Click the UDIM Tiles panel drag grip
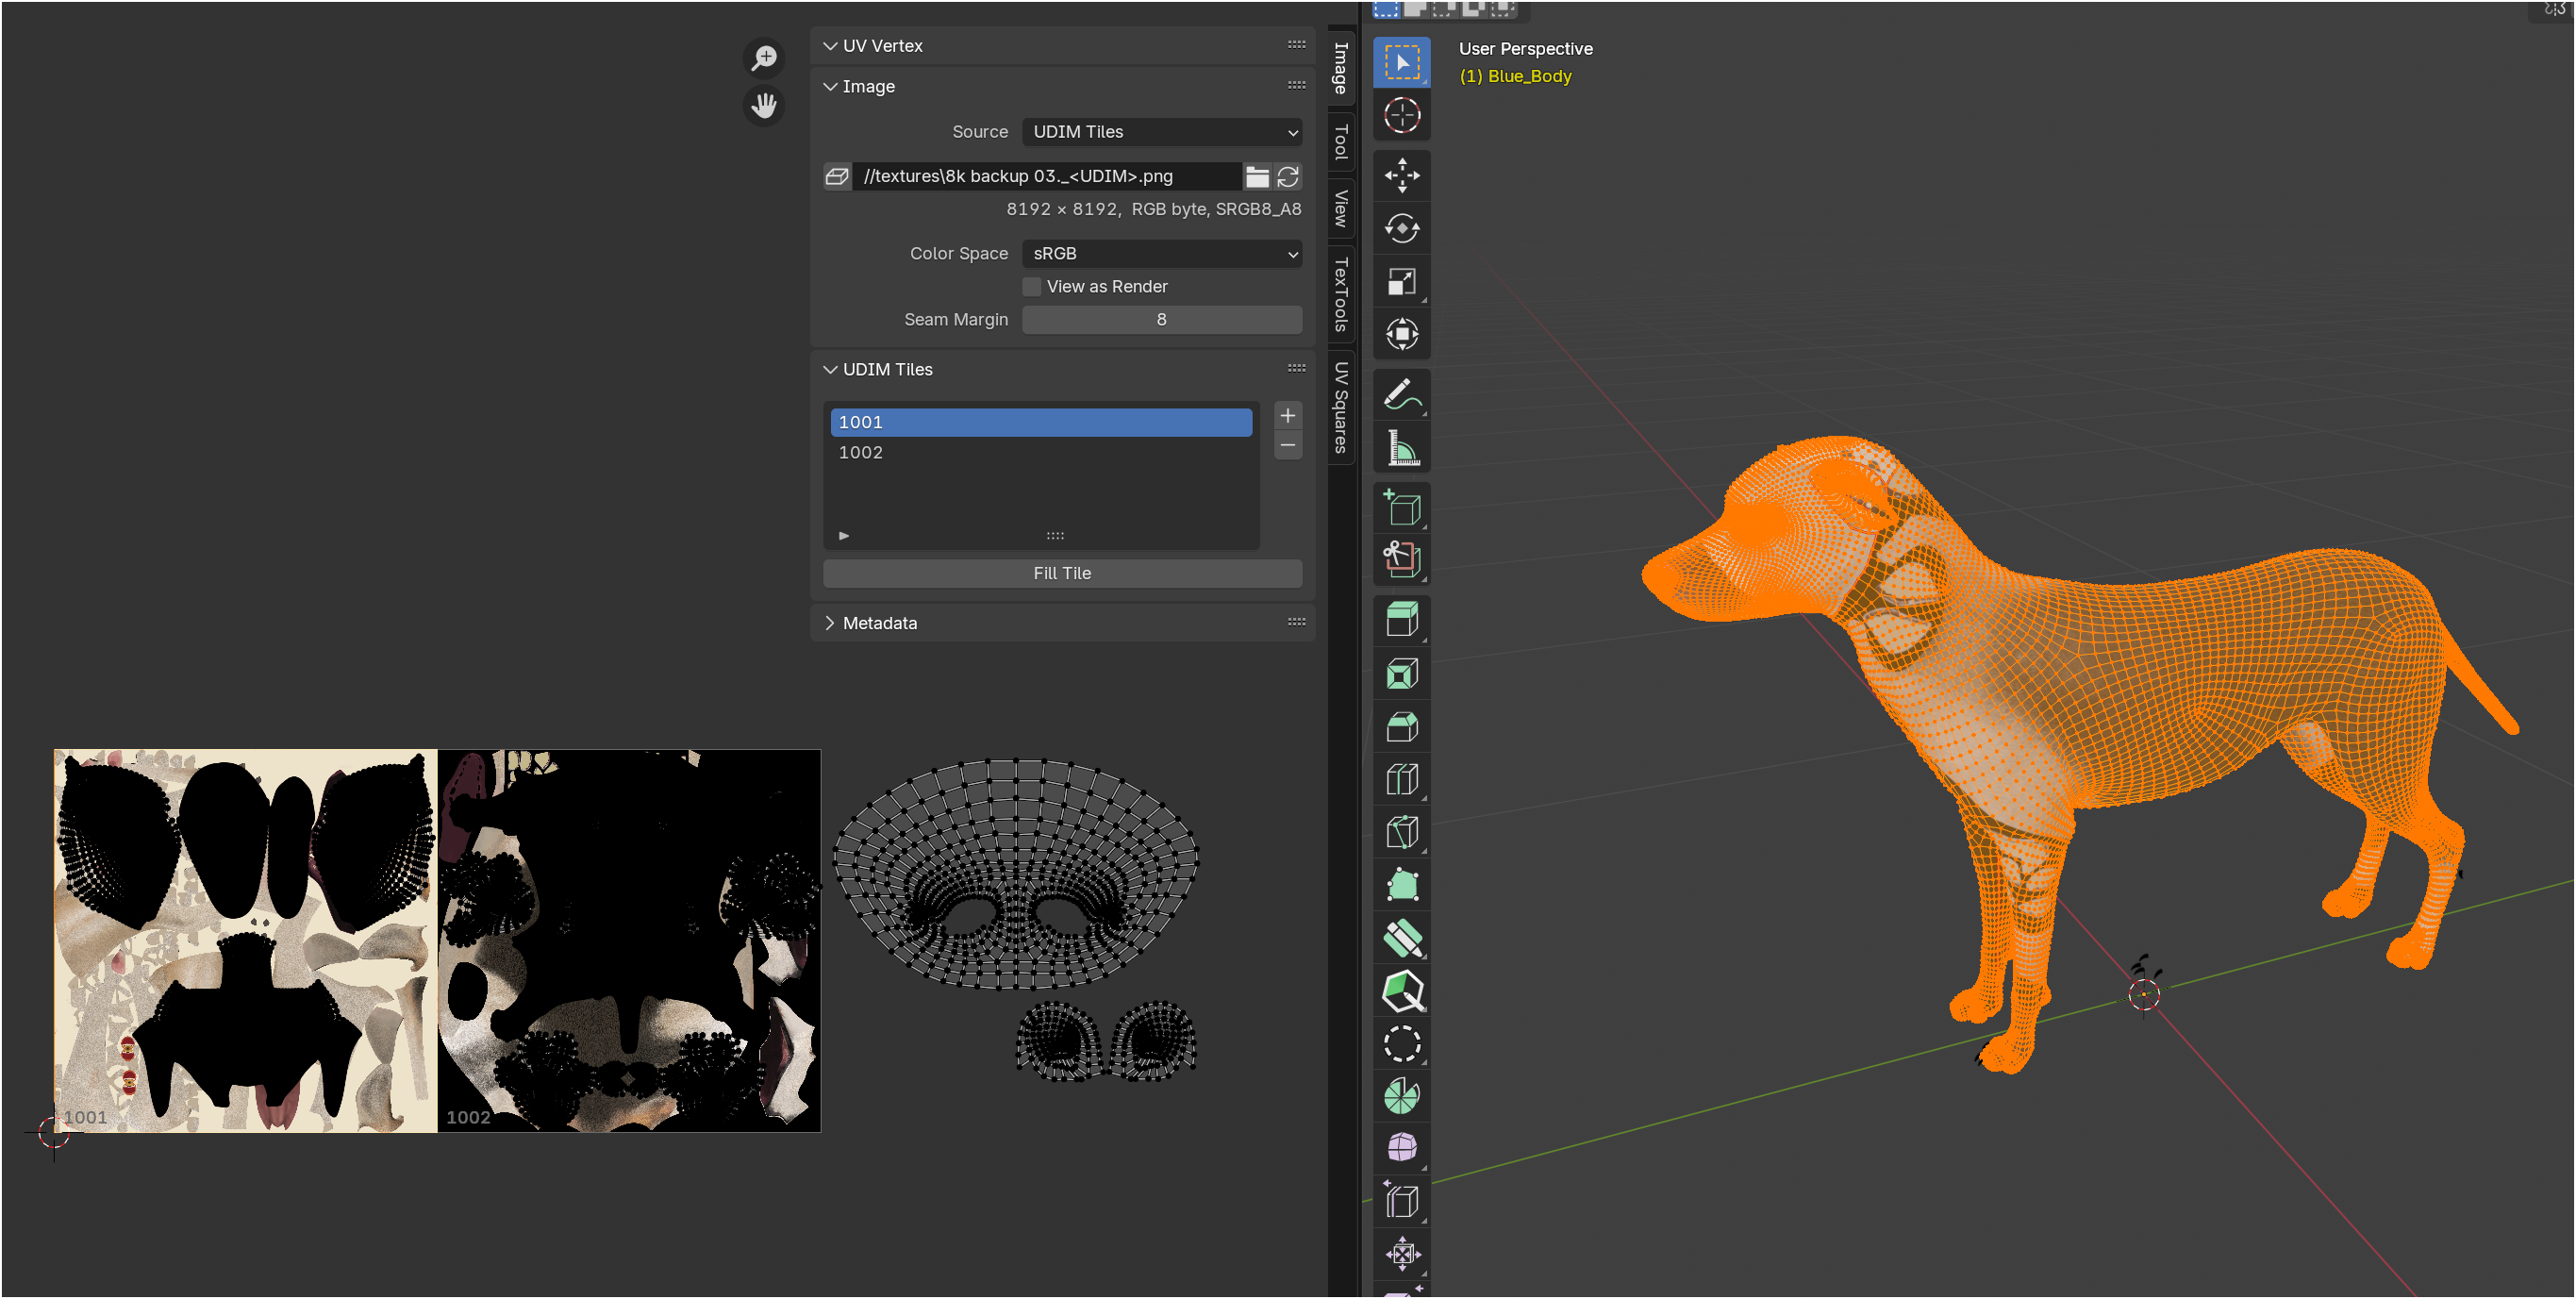2576x1299 pixels. 1297,368
